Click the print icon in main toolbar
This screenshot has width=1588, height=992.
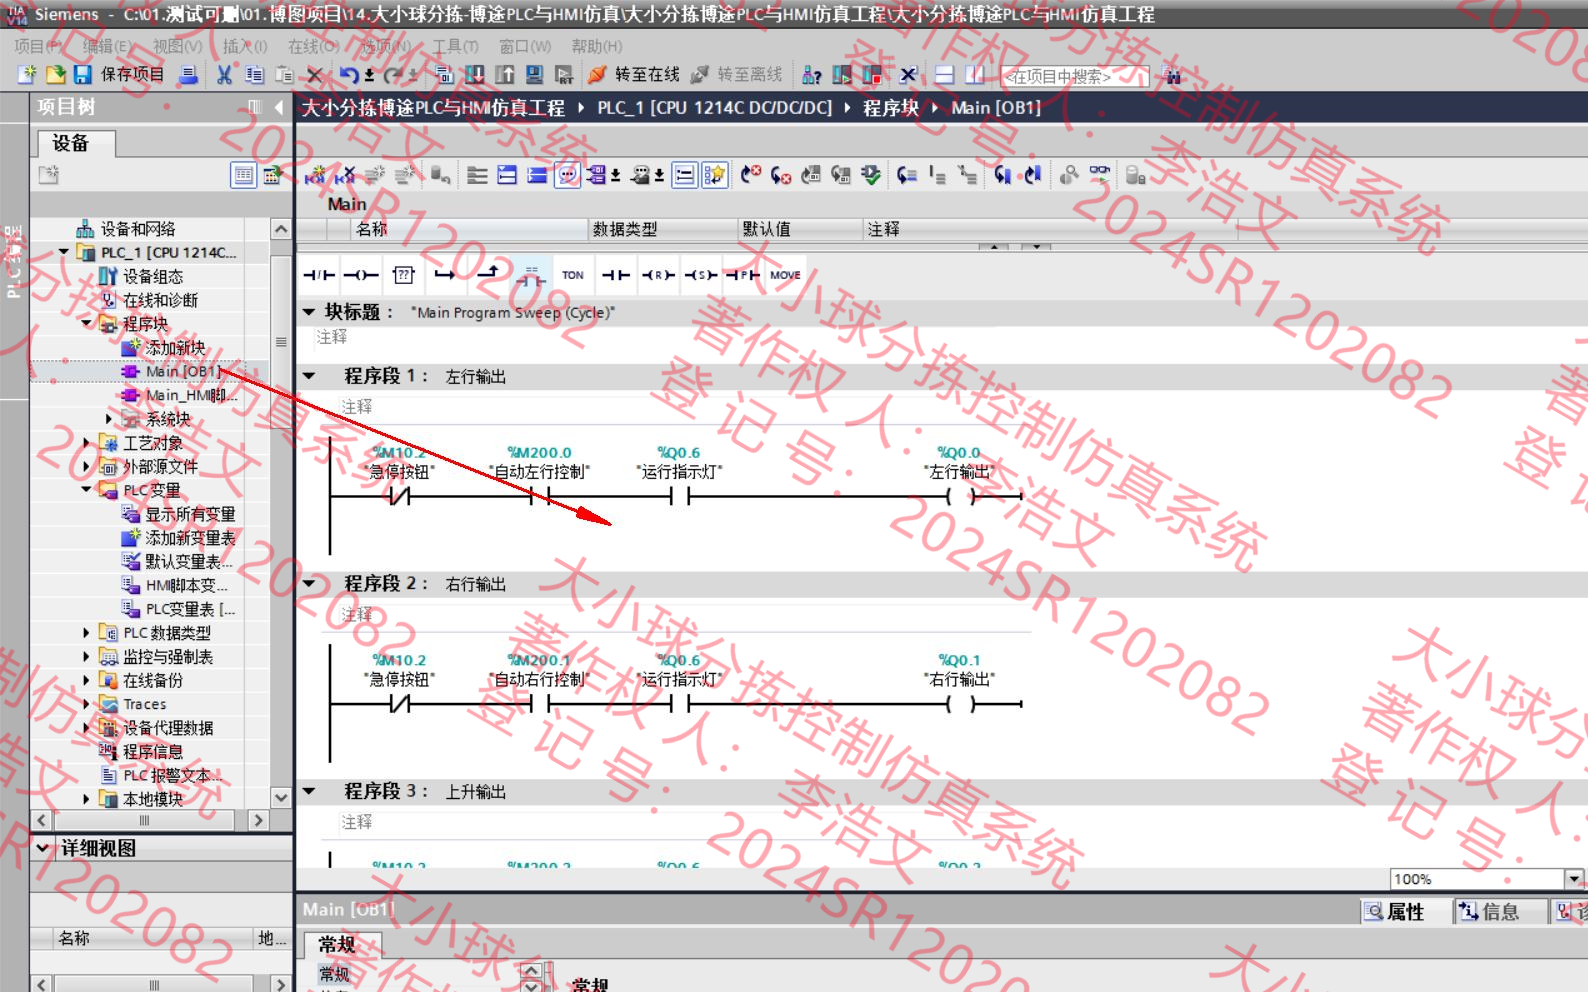(188, 75)
